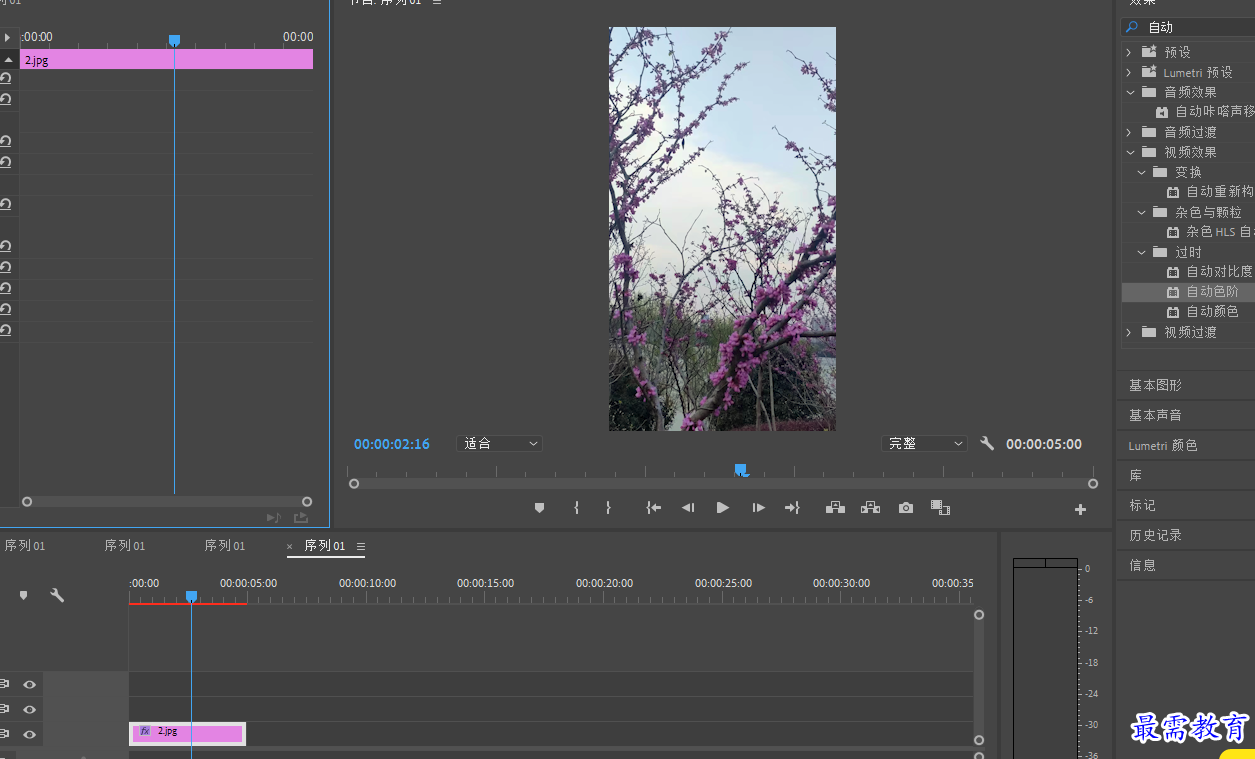Click the Extract button
The height and width of the screenshot is (759, 1255).
[x=870, y=508]
